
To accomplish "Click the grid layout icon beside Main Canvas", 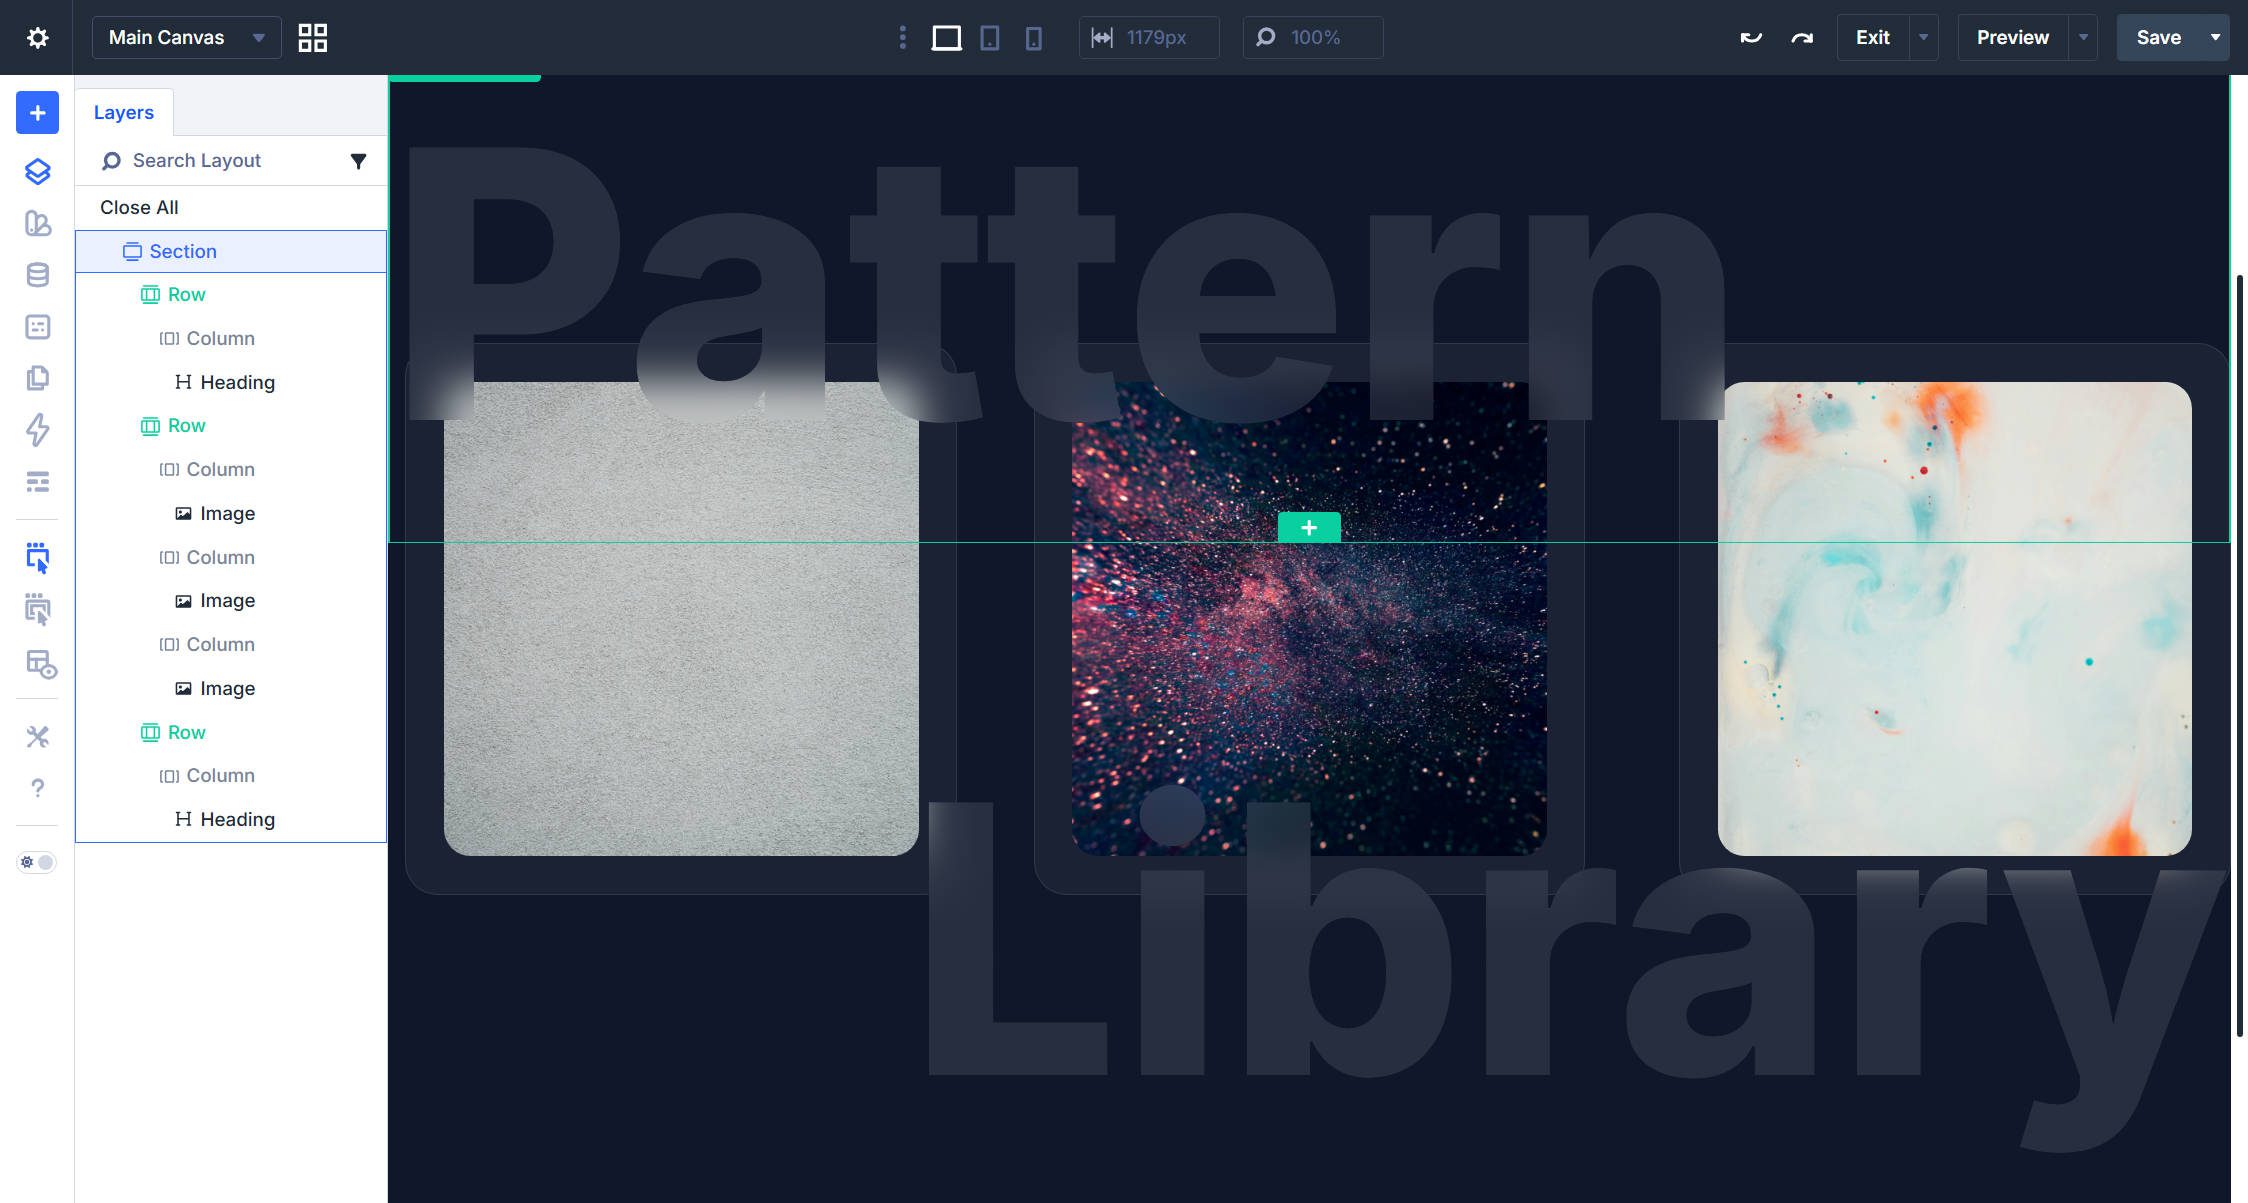I will [311, 37].
